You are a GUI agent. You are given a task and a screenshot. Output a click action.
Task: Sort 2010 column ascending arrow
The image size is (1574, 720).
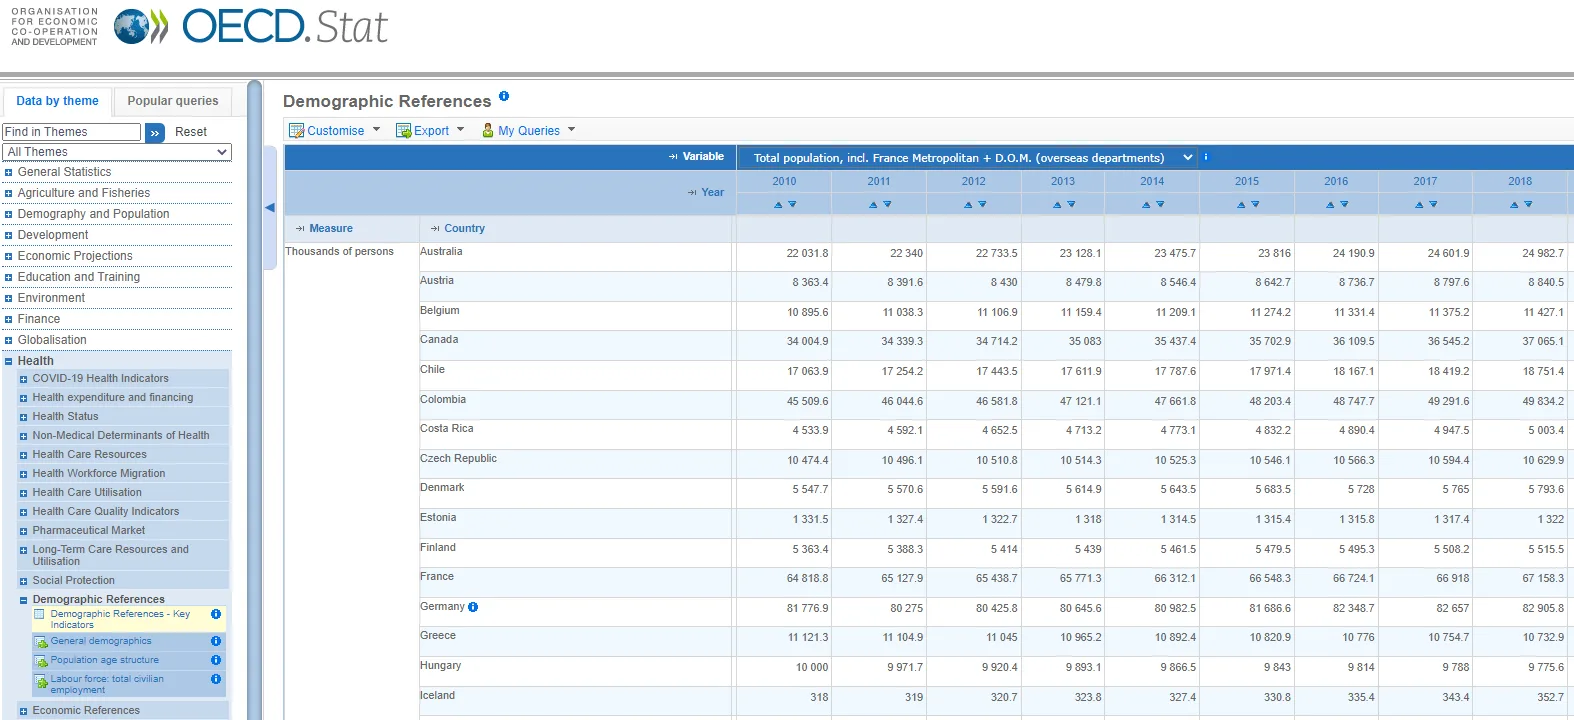click(x=778, y=205)
